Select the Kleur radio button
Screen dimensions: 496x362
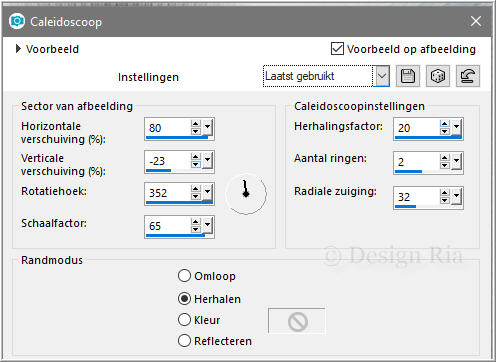[x=184, y=319]
